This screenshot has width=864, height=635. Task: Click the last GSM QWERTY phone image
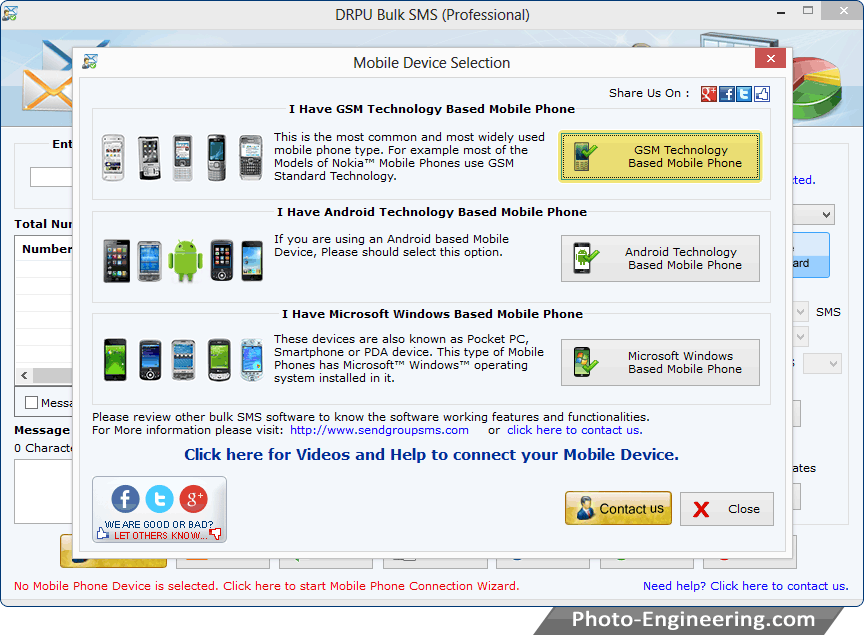(x=251, y=158)
